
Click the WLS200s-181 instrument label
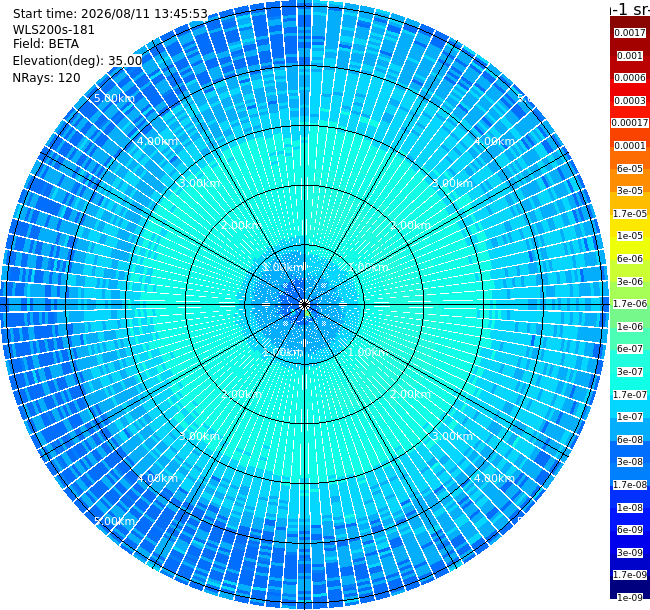point(53,30)
